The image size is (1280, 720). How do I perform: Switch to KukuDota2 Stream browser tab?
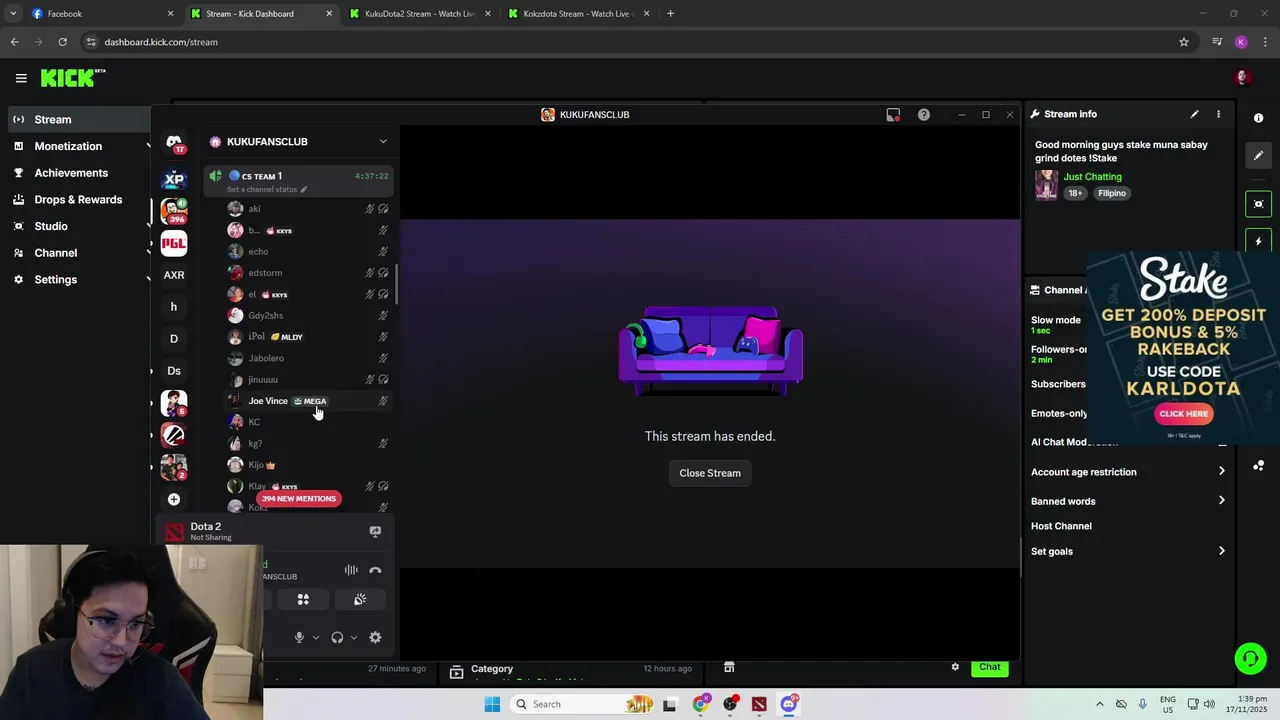pos(420,14)
